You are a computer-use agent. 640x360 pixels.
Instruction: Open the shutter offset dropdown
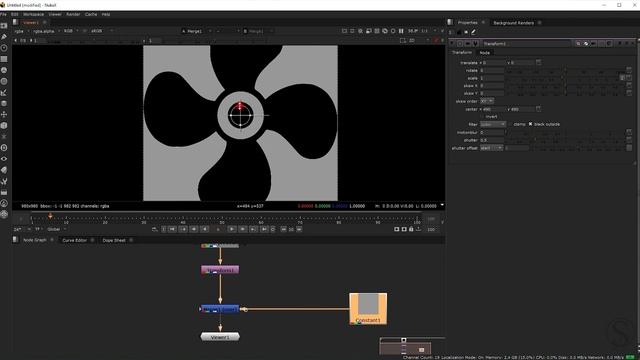(491, 148)
